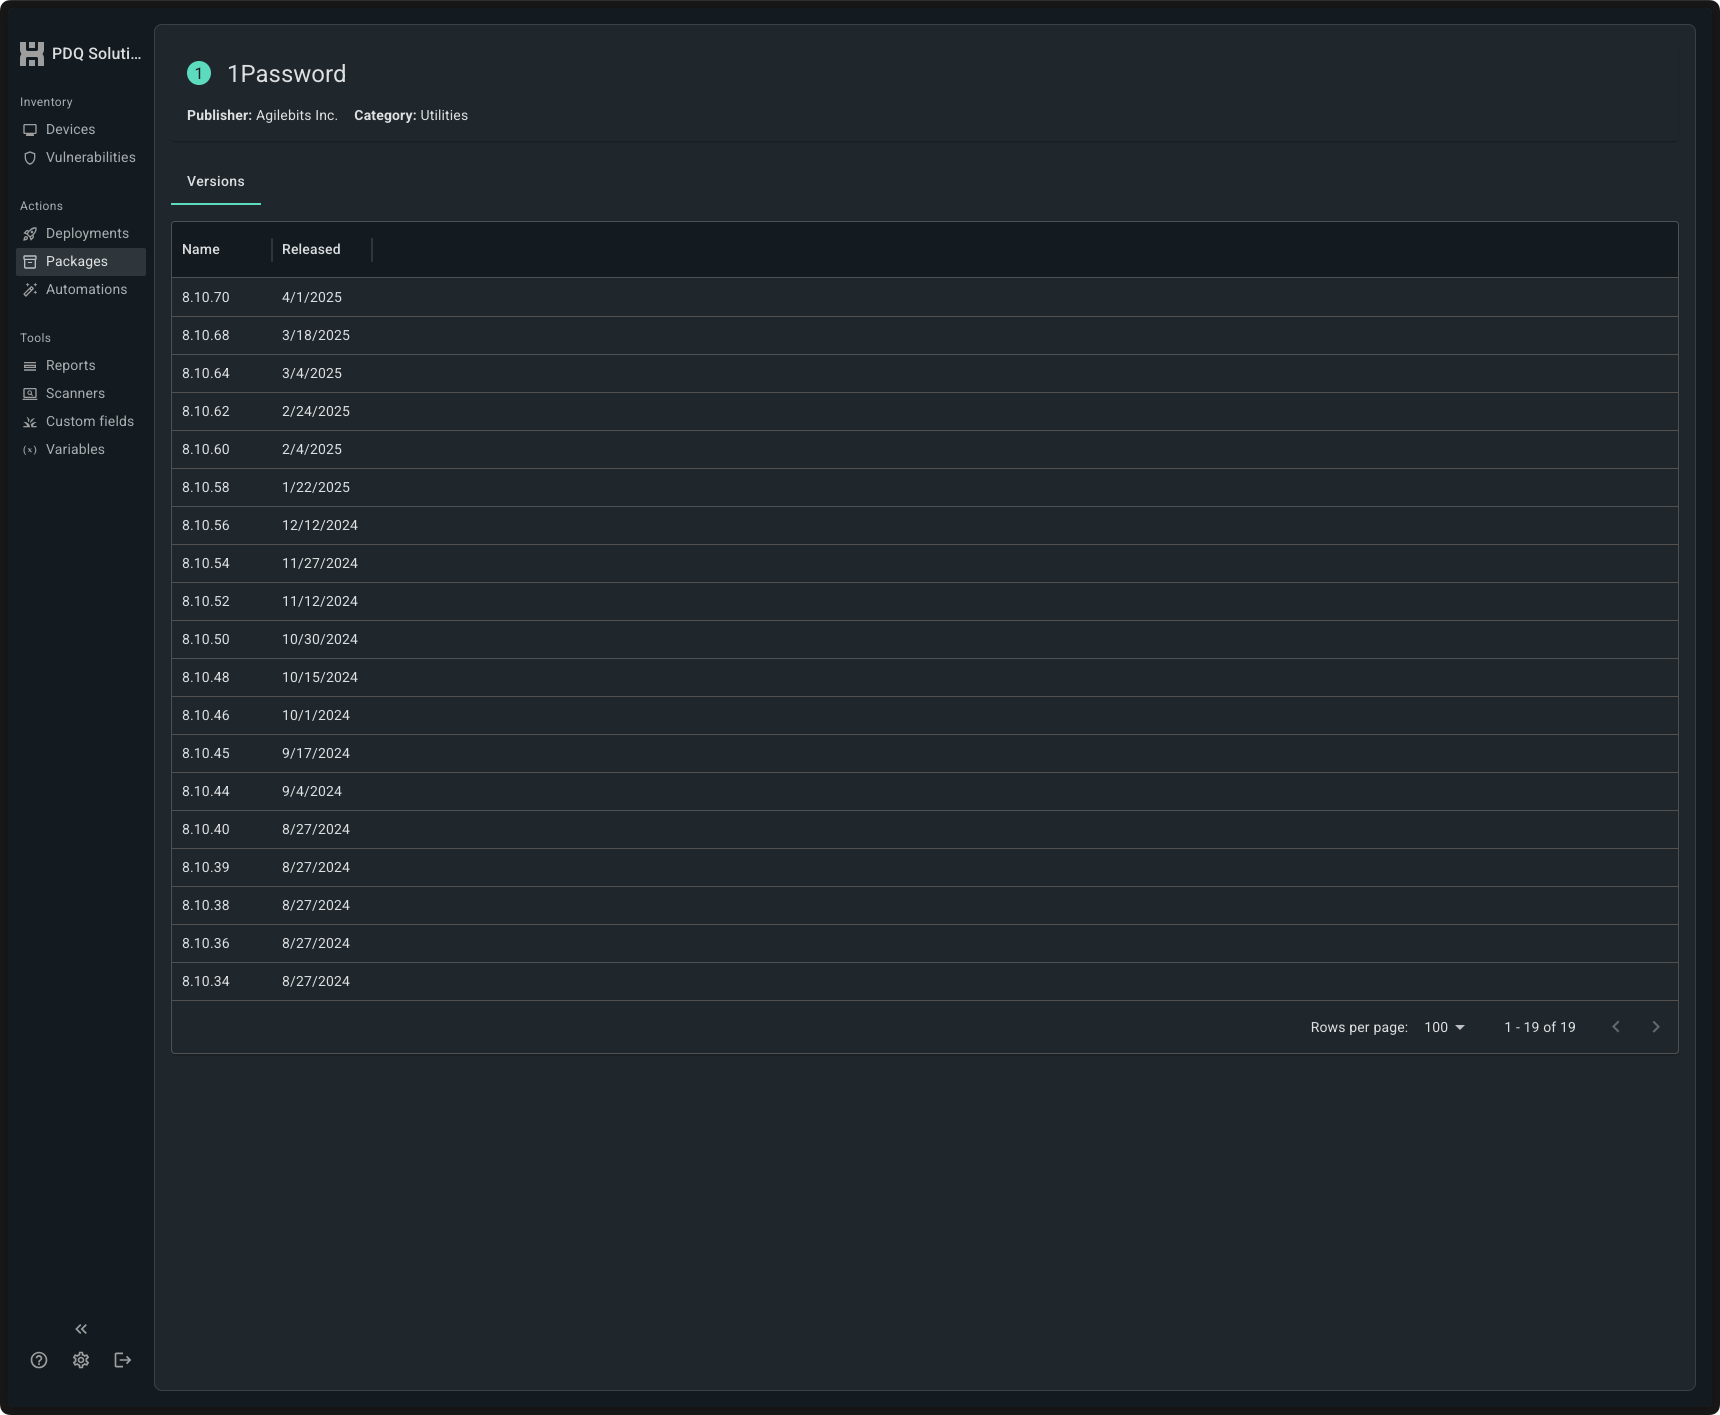Viewport: 1720px width, 1415px height.
Task: Select version 8.10.44 row
Action: pos(925,792)
